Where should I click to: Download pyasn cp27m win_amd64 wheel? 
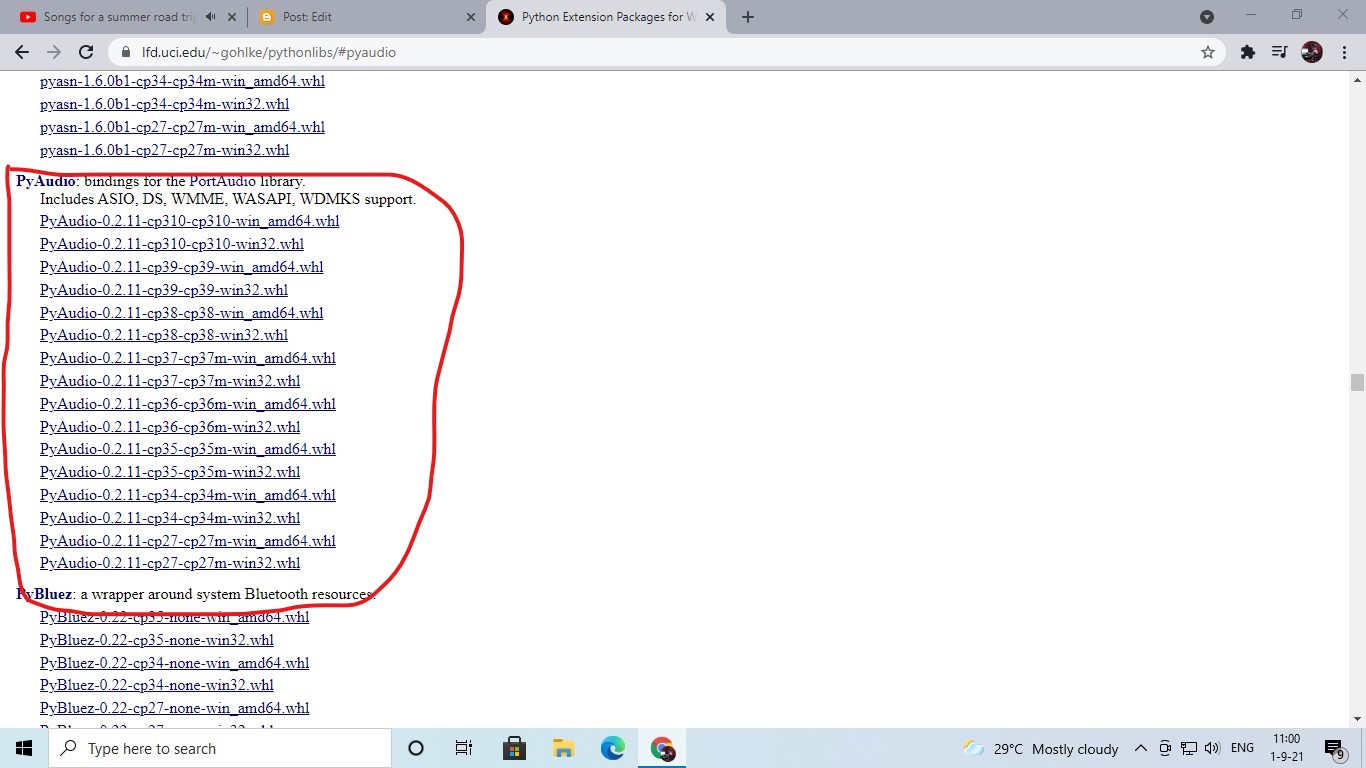pos(182,127)
